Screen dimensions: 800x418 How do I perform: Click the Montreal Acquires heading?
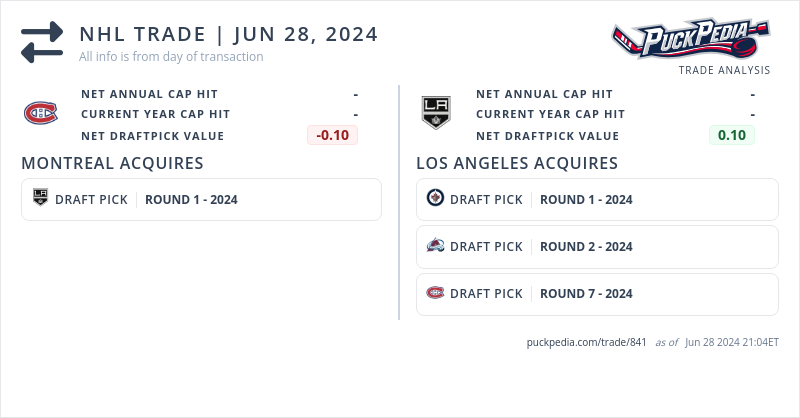click(x=113, y=163)
